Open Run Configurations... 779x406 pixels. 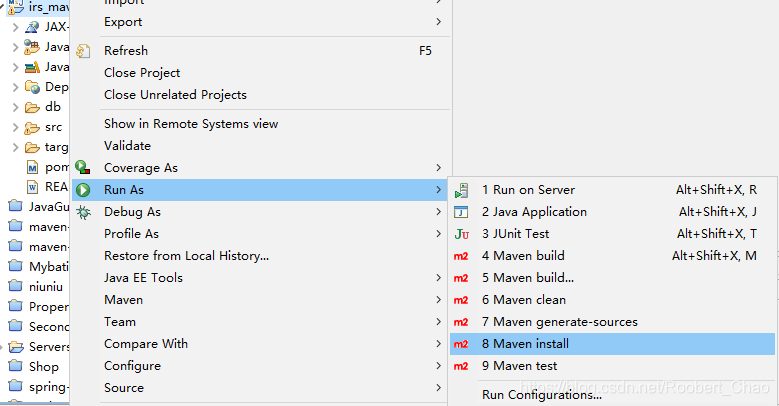542,395
